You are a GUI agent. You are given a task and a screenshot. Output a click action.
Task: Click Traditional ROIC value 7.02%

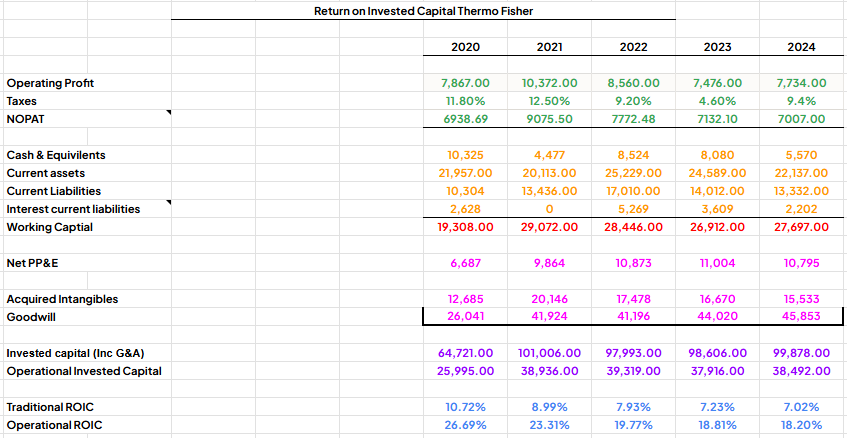tap(802, 407)
